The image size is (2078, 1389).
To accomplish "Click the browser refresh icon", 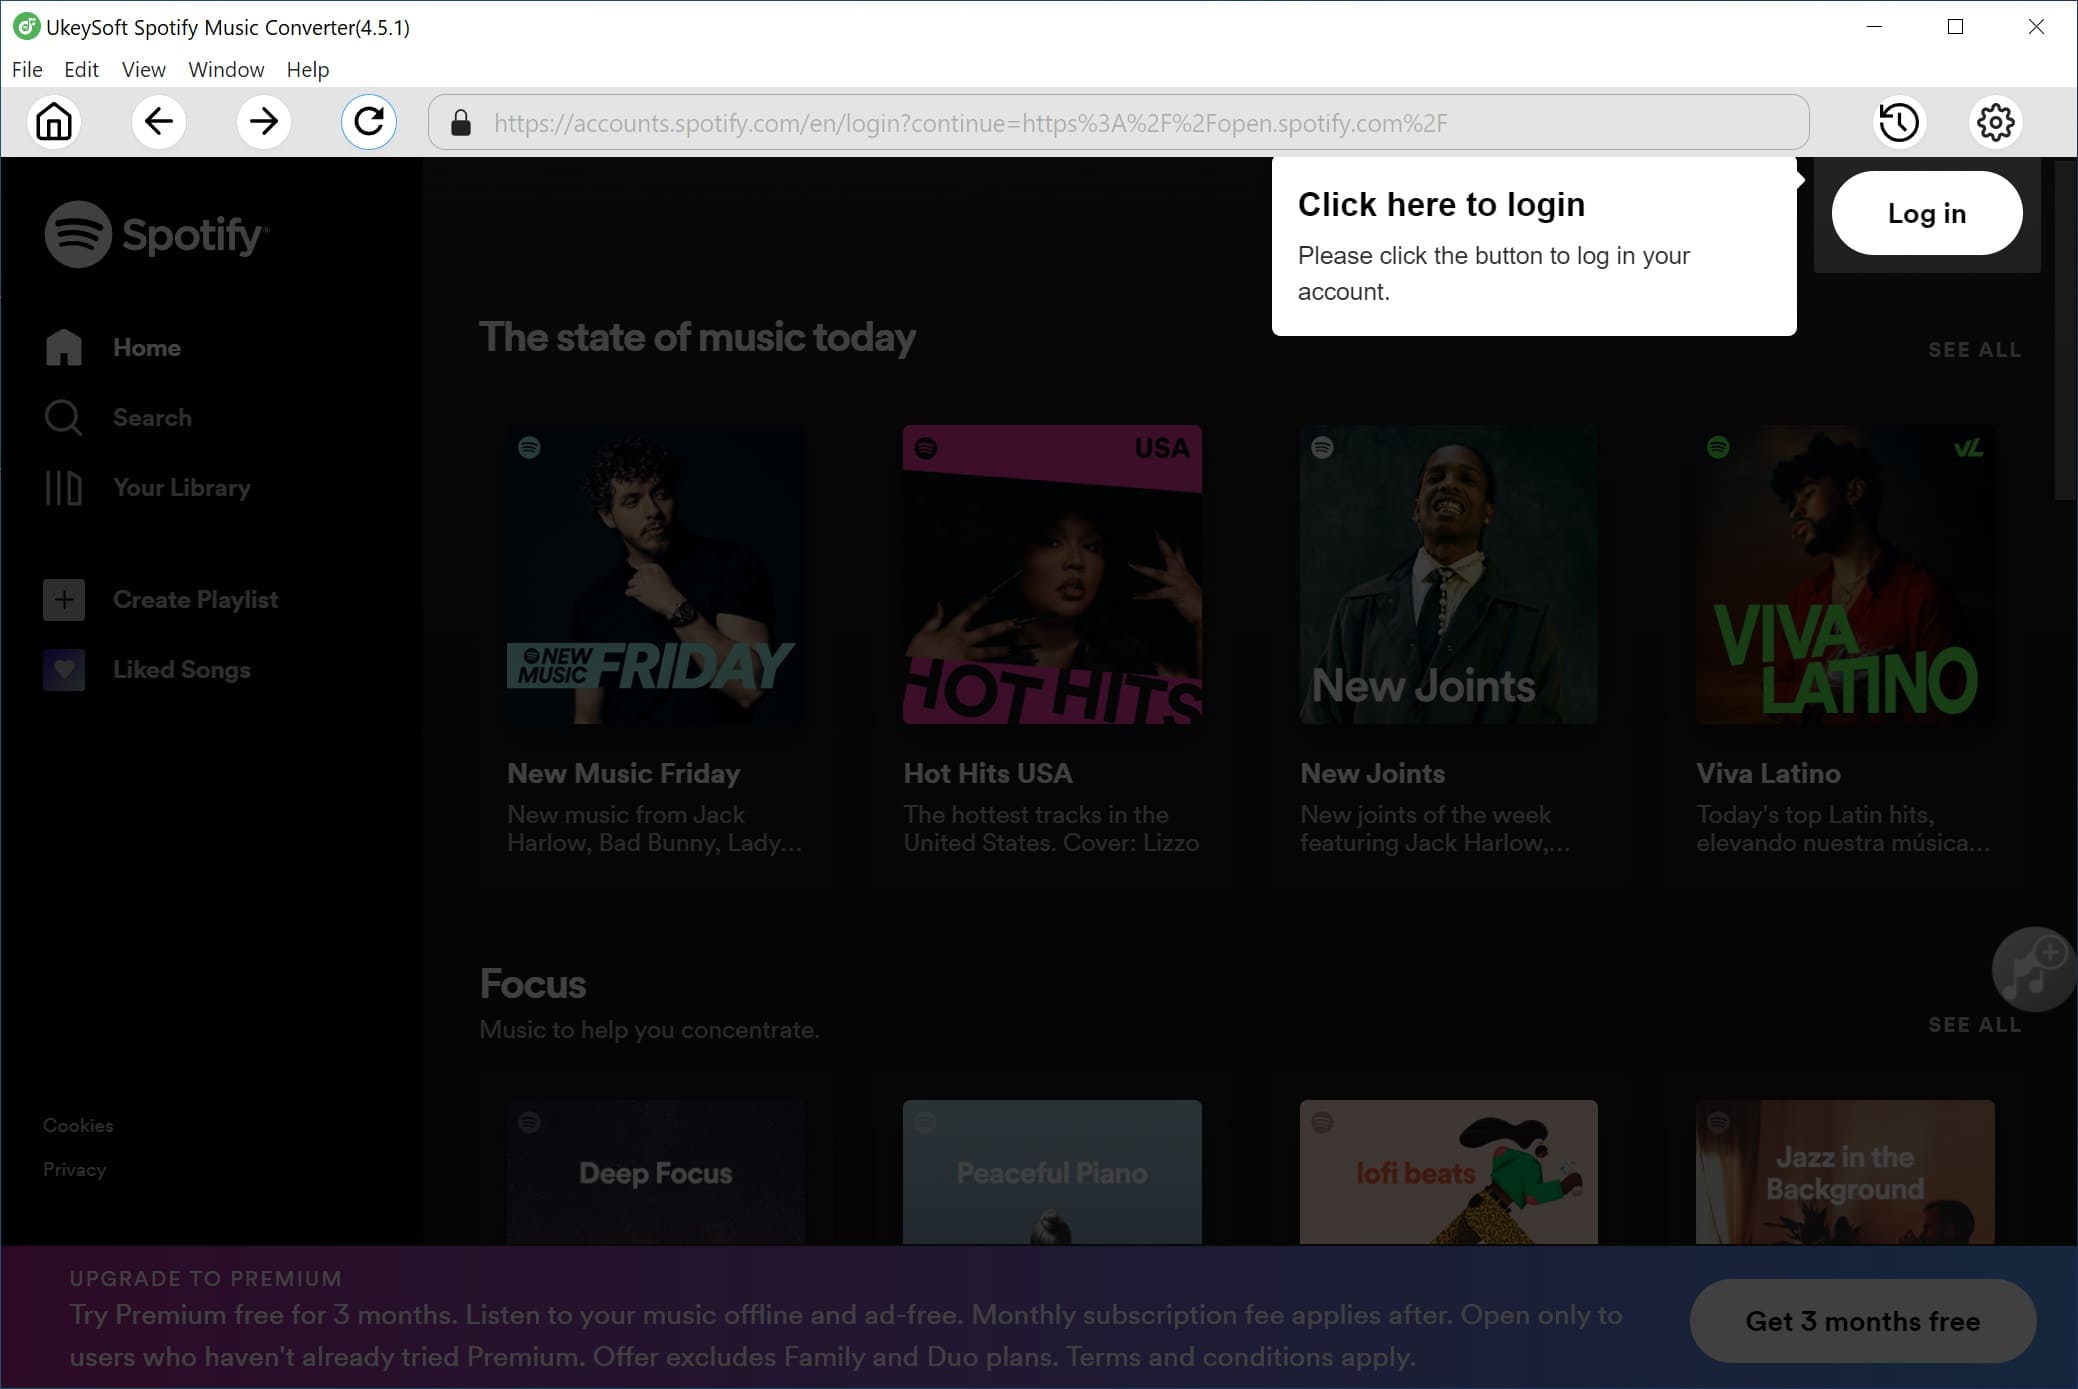I will (x=370, y=122).
